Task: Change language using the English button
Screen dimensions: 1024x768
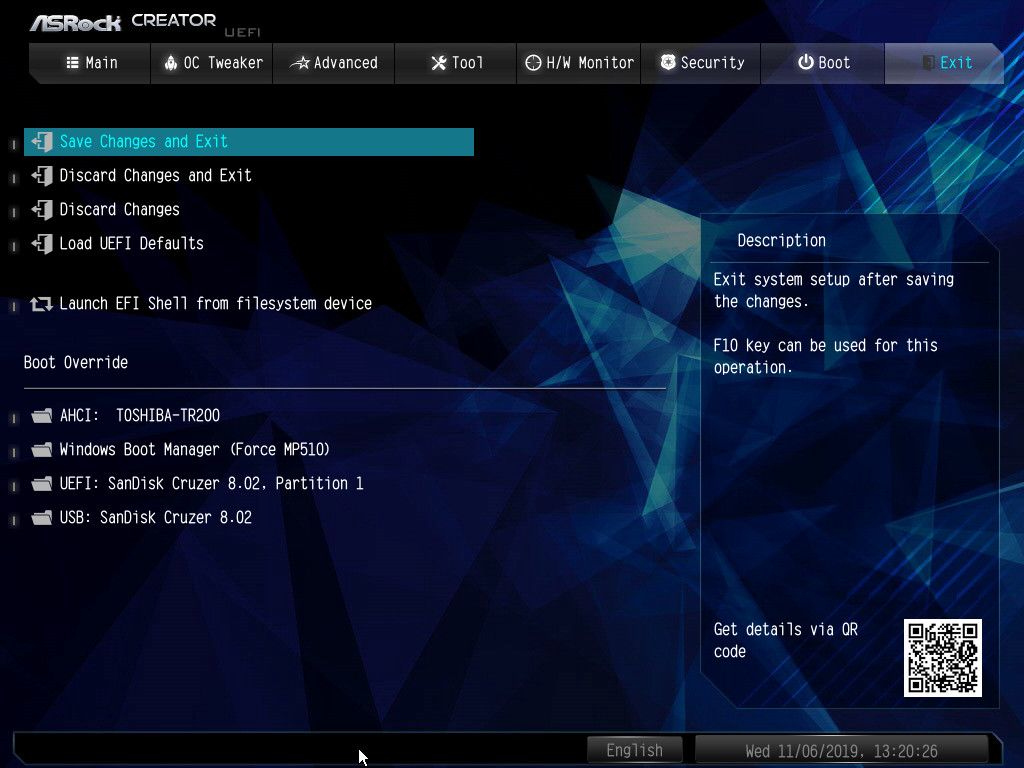Action: [x=634, y=750]
